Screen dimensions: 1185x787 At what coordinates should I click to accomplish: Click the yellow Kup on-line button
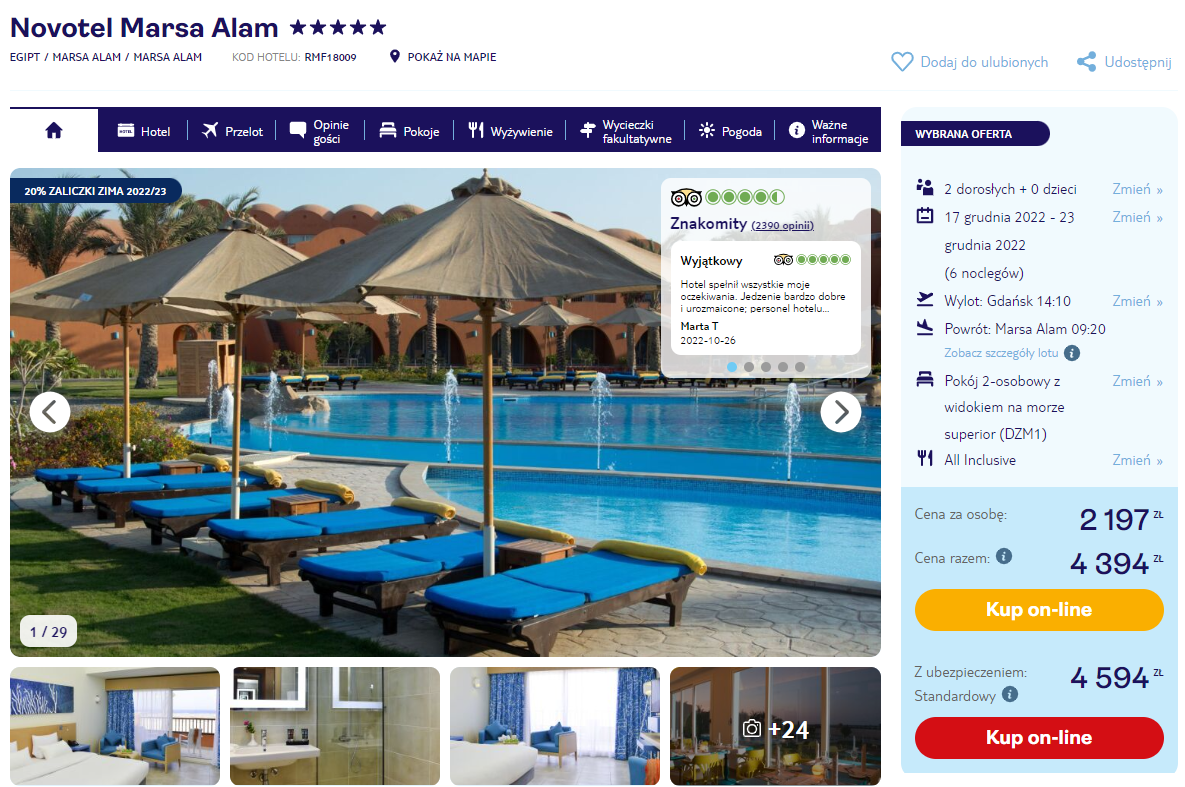click(1038, 609)
